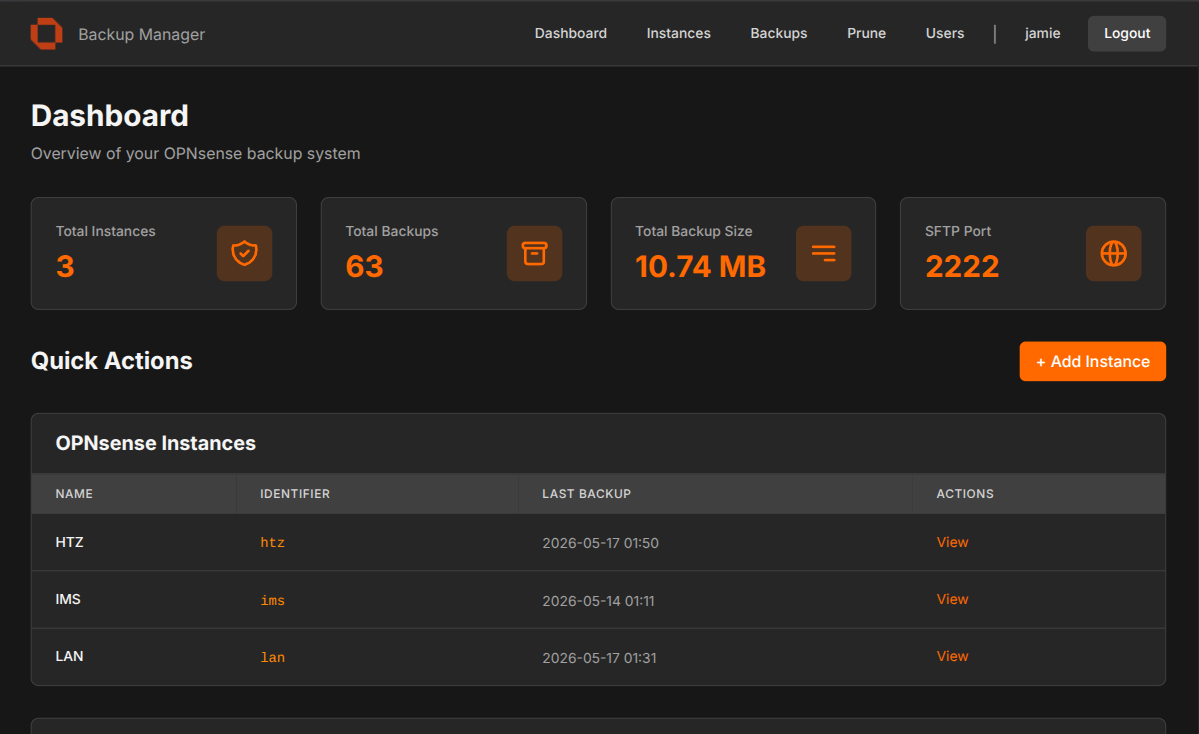Image resolution: width=1199 pixels, height=734 pixels.
Task: Click the Overview of your OPNsense backup system subtitle
Action: [x=195, y=154]
